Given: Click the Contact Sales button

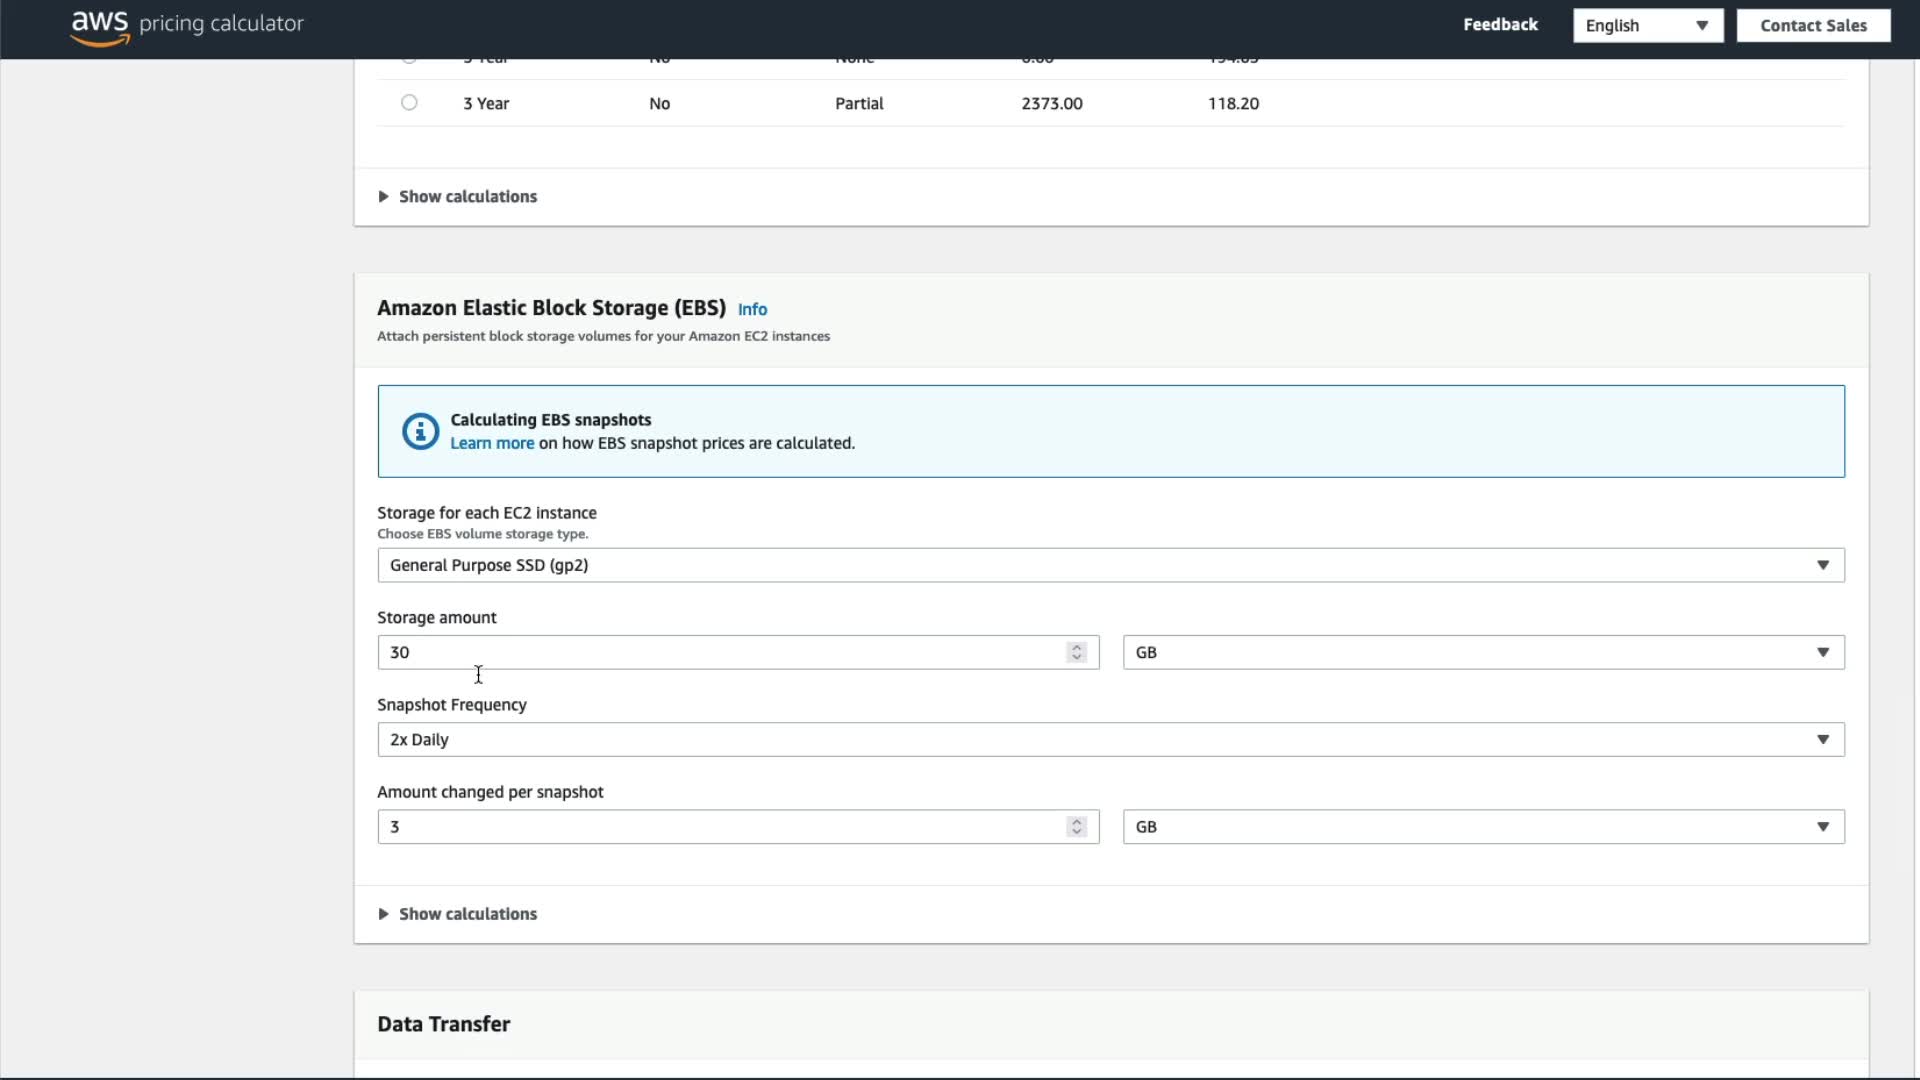Looking at the screenshot, I should (x=1812, y=26).
